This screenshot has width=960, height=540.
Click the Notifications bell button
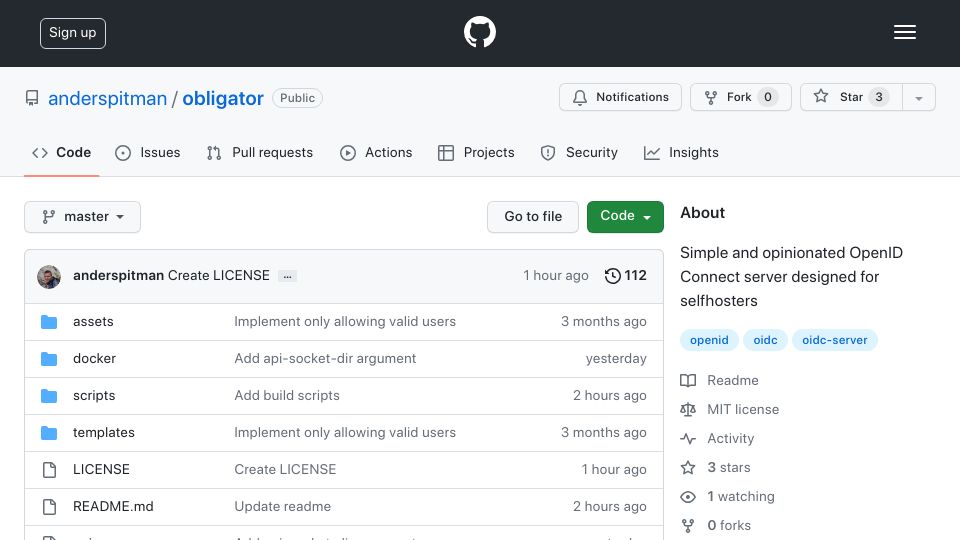tap(620, 97)
